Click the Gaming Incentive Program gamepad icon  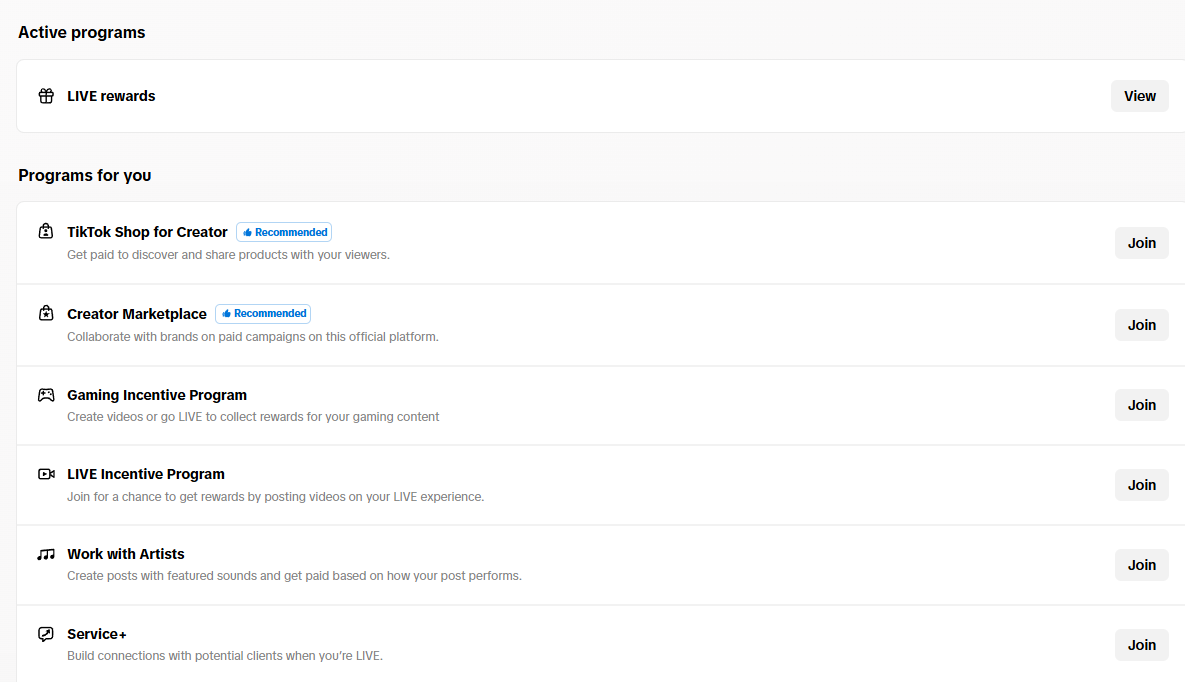click(x=46, y=395)
